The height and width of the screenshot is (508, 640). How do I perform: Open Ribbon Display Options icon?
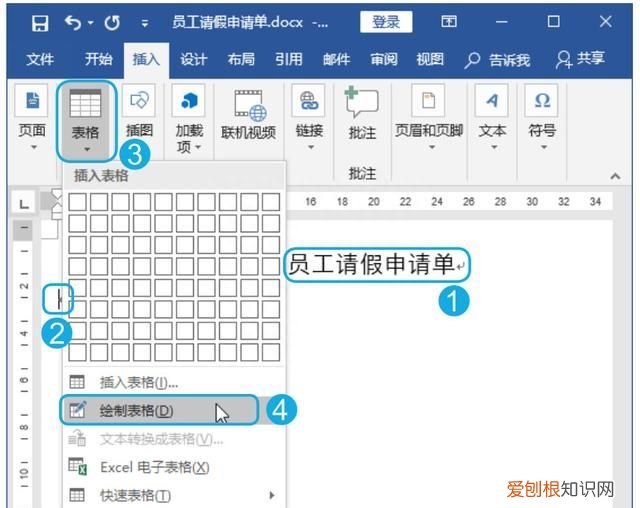pos(449,21)
